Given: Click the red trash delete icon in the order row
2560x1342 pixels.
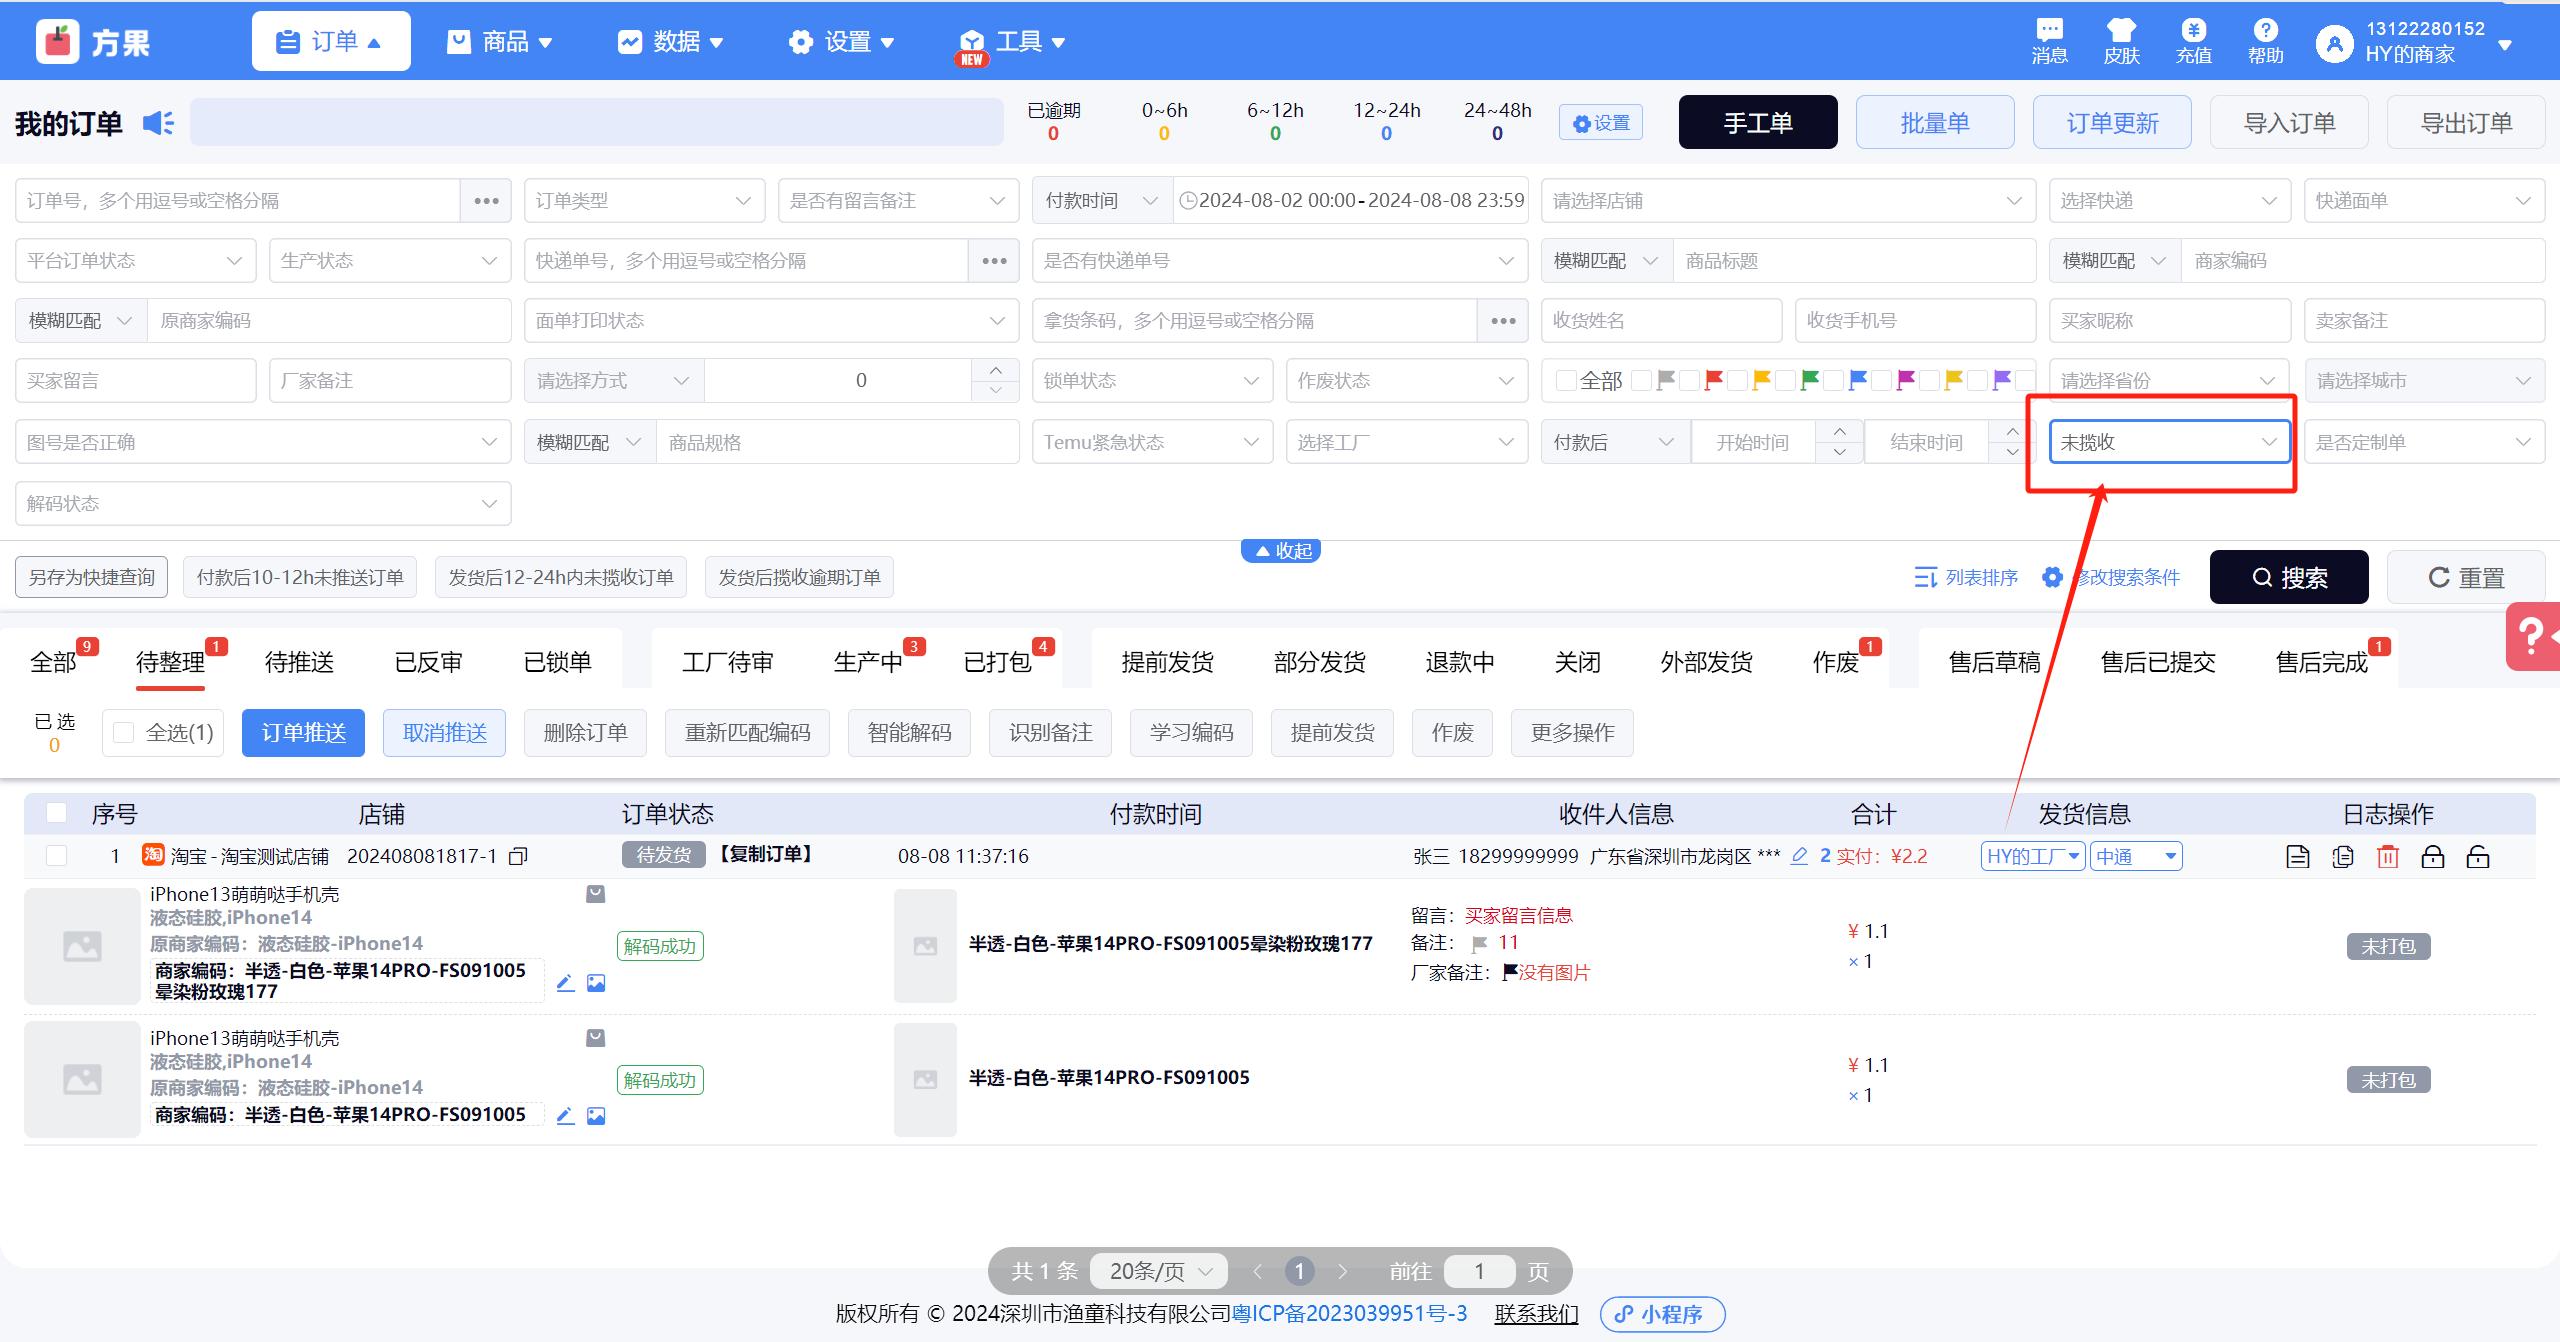Looking at the screenshot, I should [2387, 856].
